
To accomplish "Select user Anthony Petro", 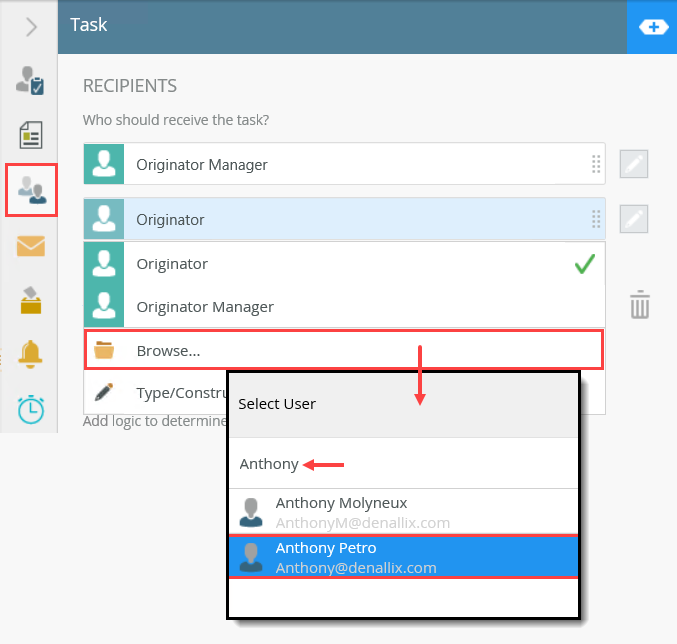I will click(403, 557).
